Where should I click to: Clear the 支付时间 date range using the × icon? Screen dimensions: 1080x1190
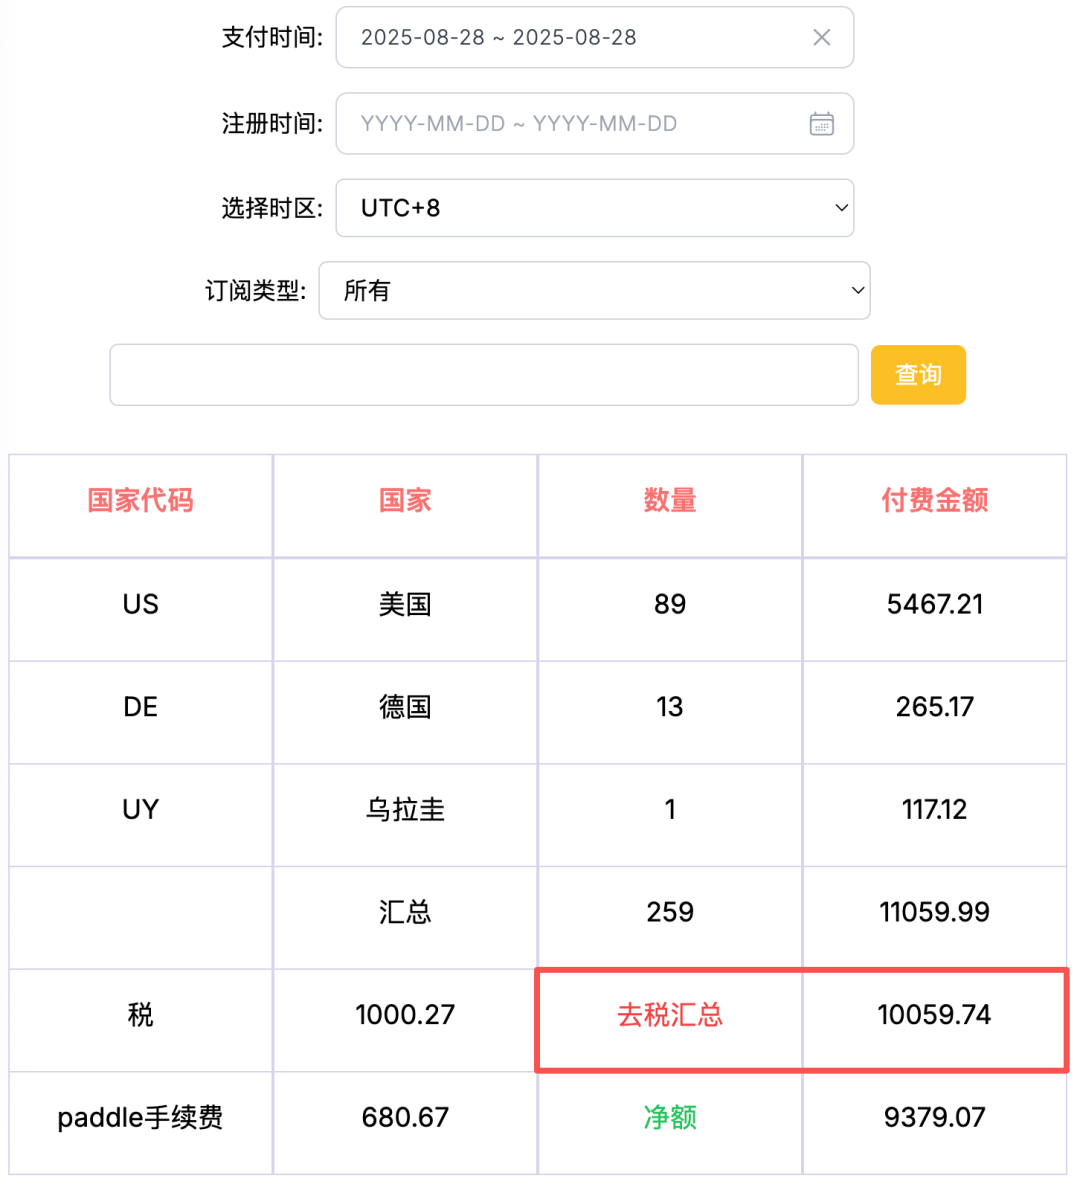[822, 37]
